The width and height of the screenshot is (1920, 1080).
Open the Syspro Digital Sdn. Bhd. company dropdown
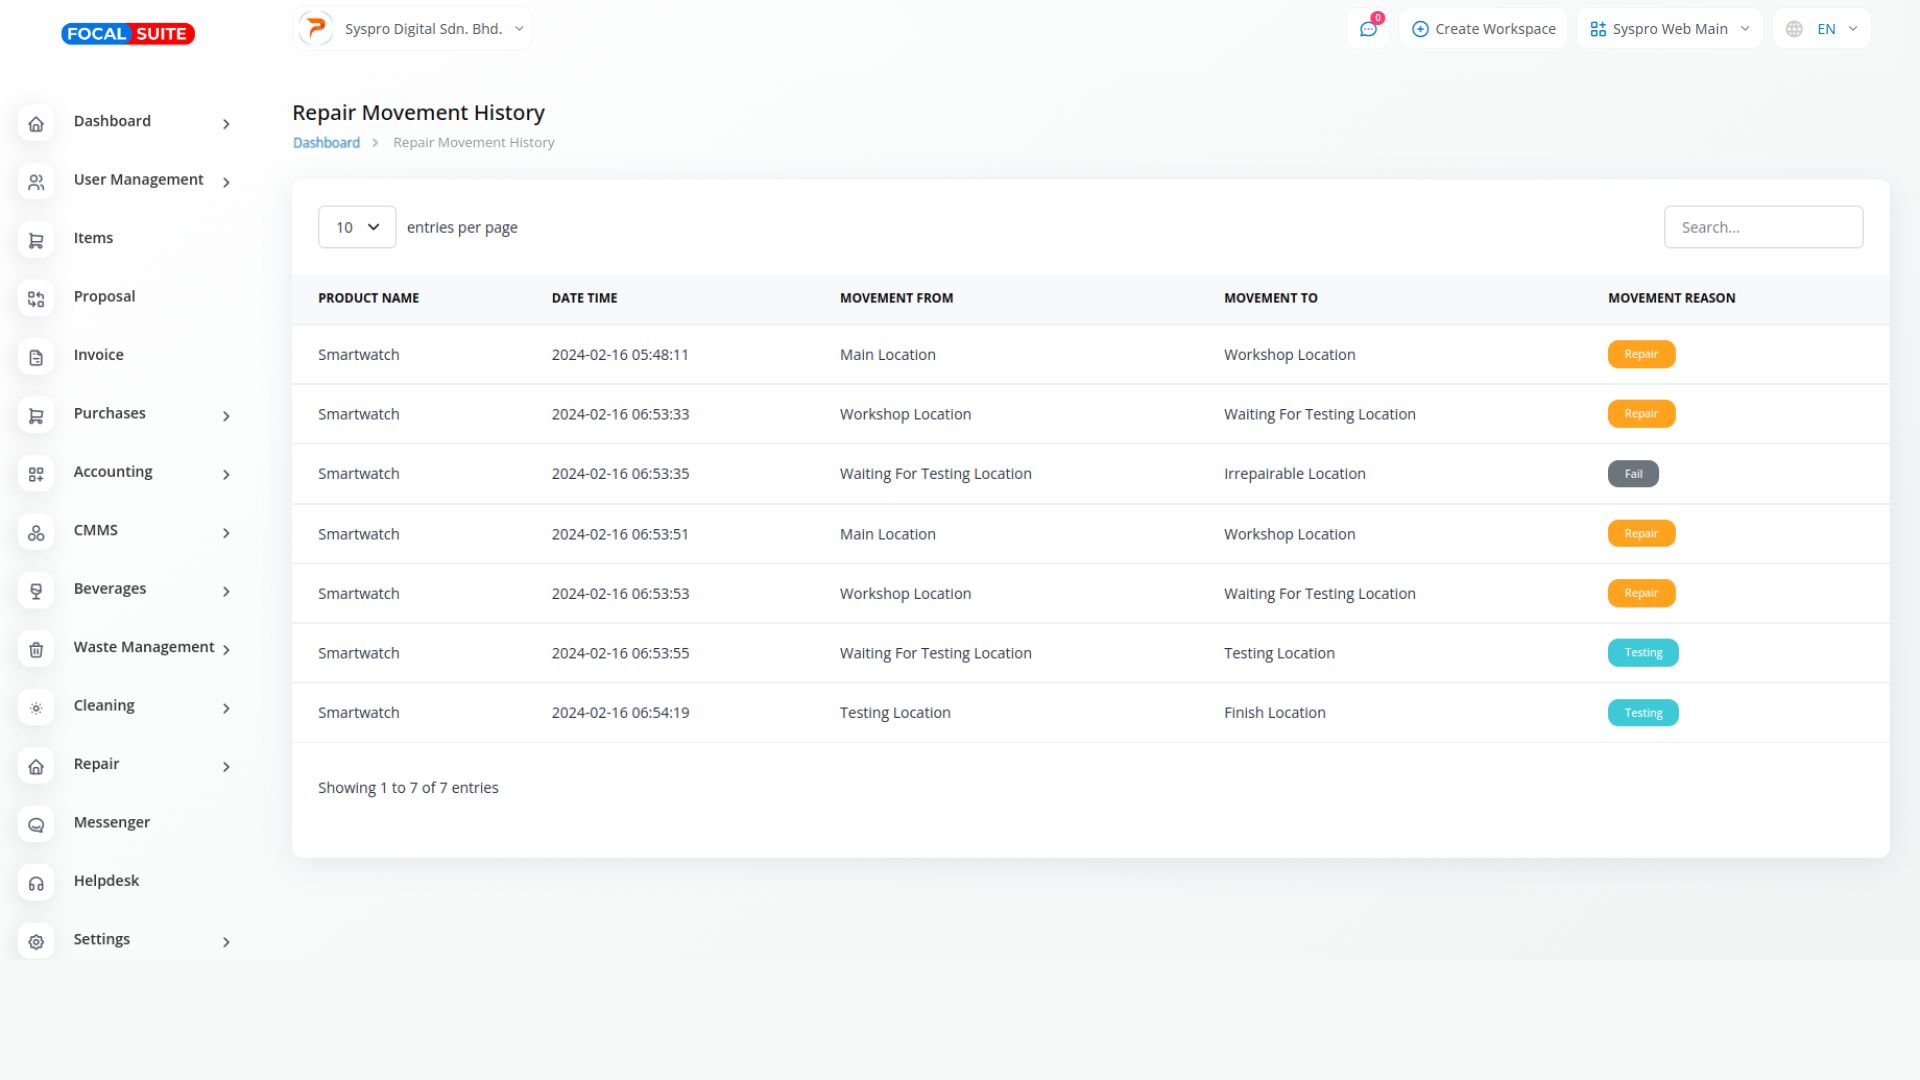tap(413, 29)
